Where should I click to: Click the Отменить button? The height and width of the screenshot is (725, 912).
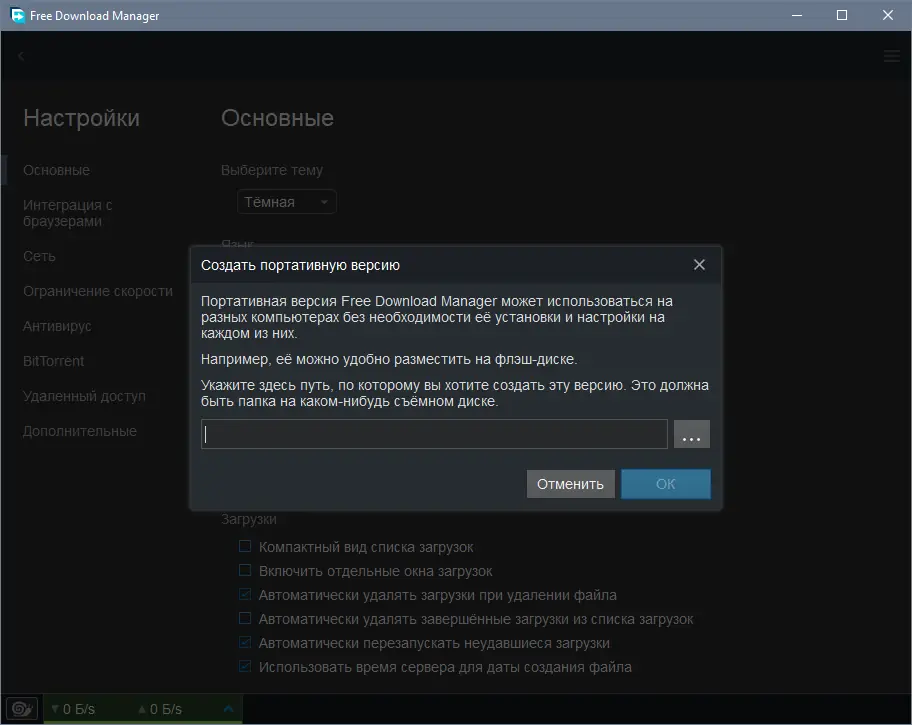coord(570,484)
